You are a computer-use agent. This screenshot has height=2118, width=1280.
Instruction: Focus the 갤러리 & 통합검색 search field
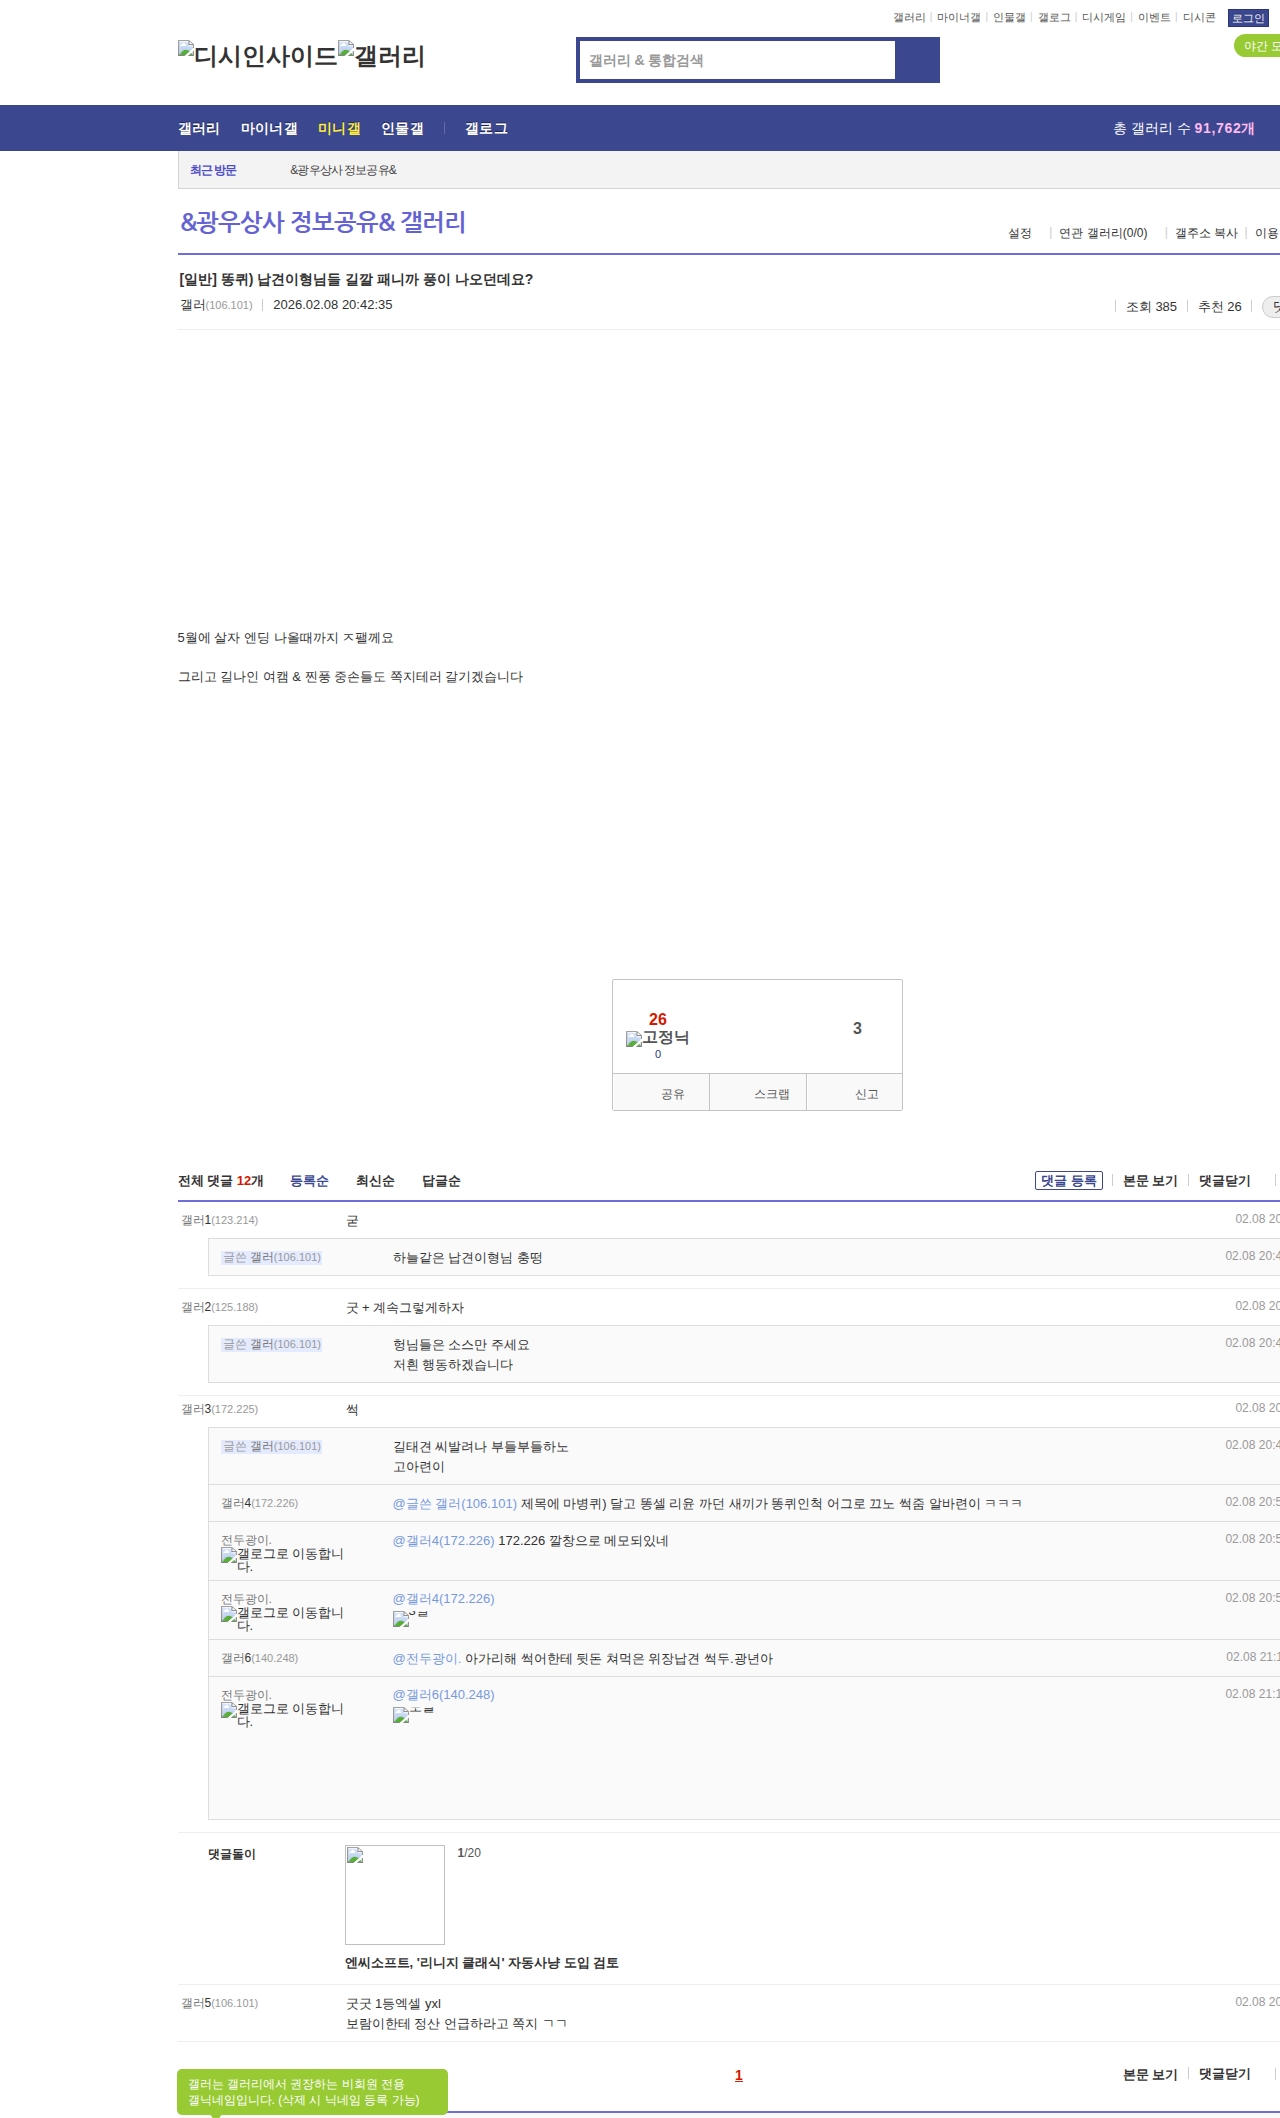tap(738, 60)
